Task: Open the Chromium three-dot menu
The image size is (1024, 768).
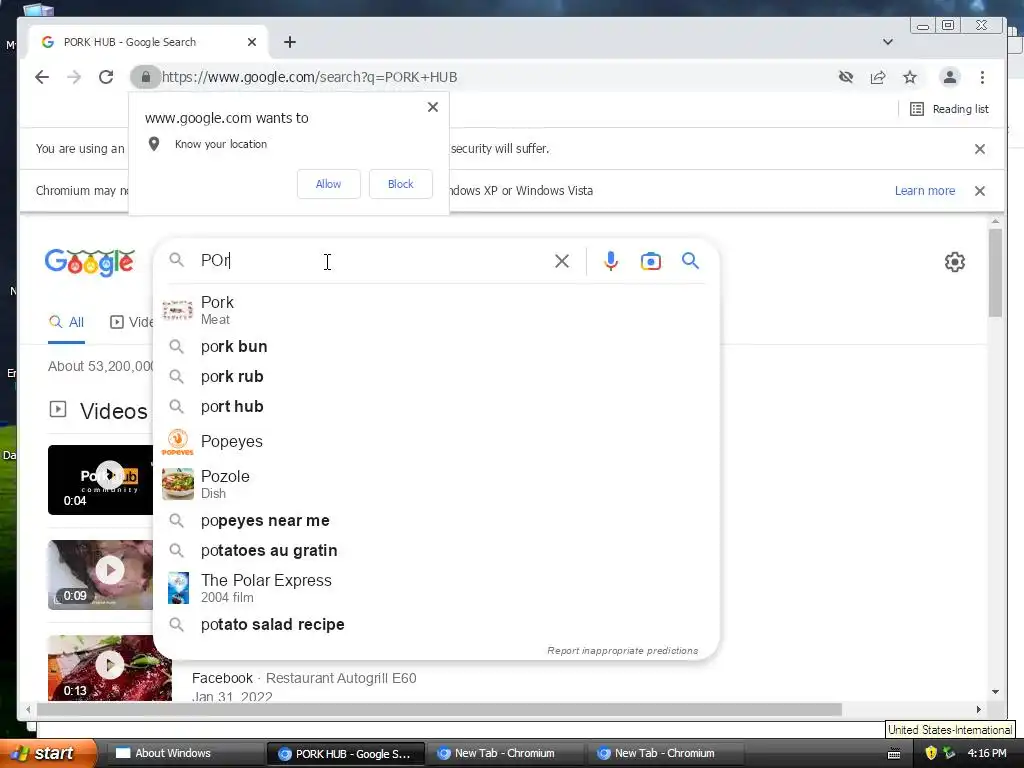Action: [982, 77]
